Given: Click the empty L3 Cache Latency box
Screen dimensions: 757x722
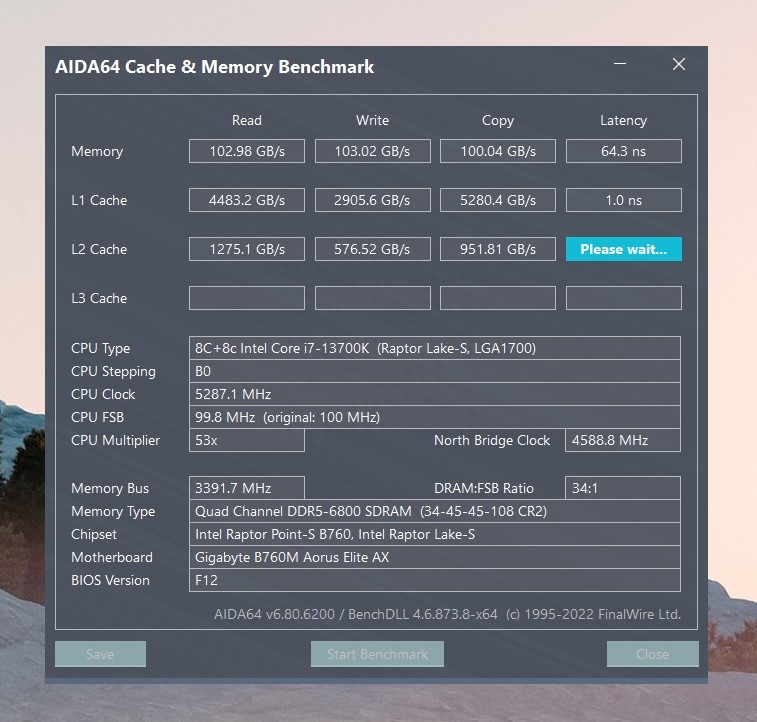Looking at the screenshot, I should click(x=624, y=298).
